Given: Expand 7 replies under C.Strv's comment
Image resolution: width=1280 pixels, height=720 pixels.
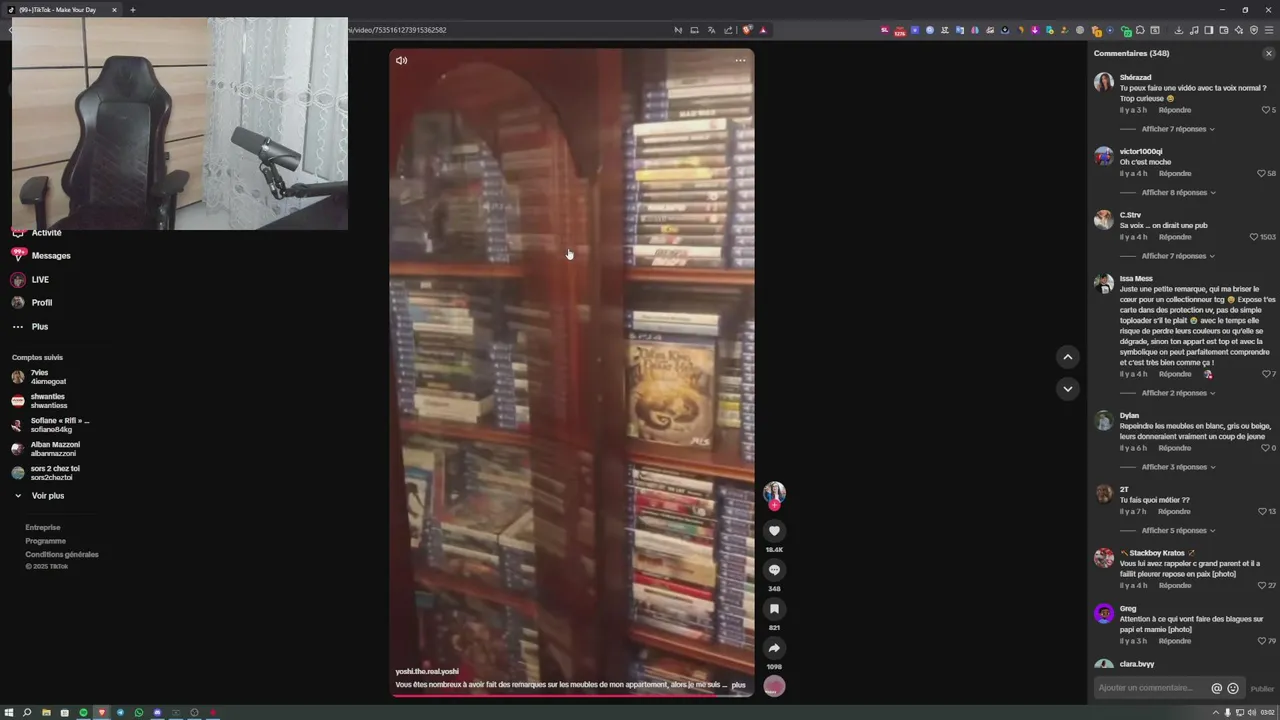Looking at the screenshot, I should (1178, 256).
